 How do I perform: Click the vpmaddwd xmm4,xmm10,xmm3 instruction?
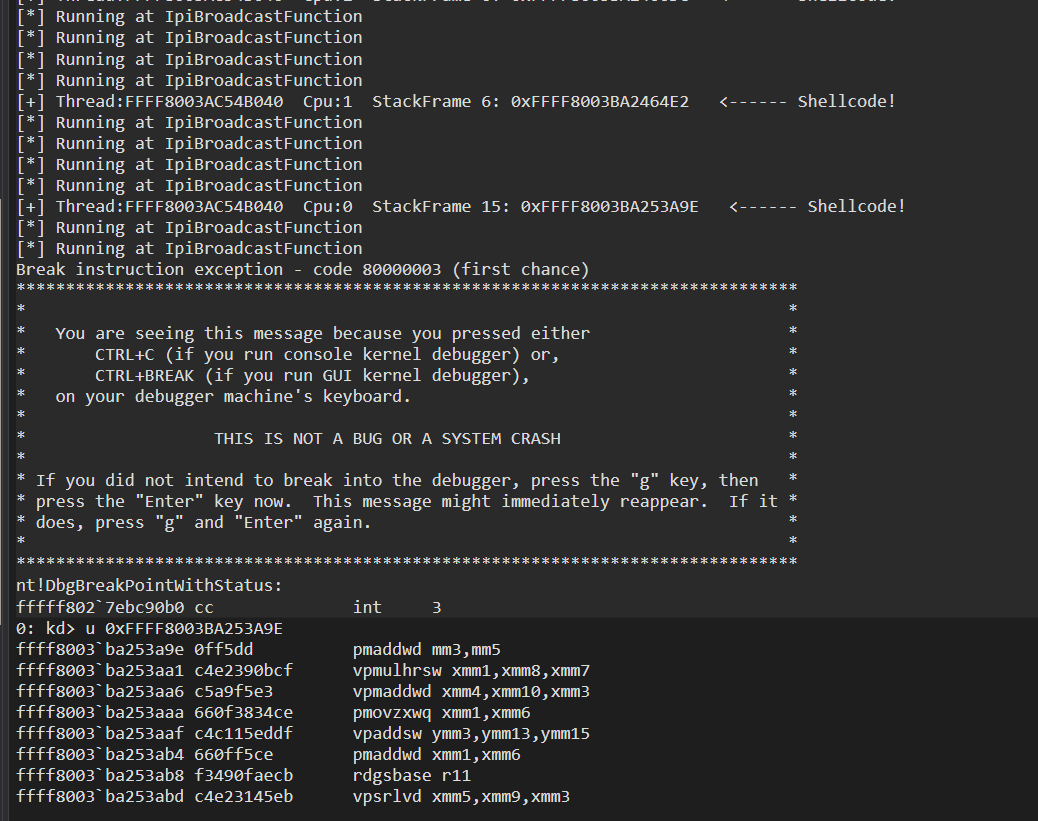click(x=471, y=691)
